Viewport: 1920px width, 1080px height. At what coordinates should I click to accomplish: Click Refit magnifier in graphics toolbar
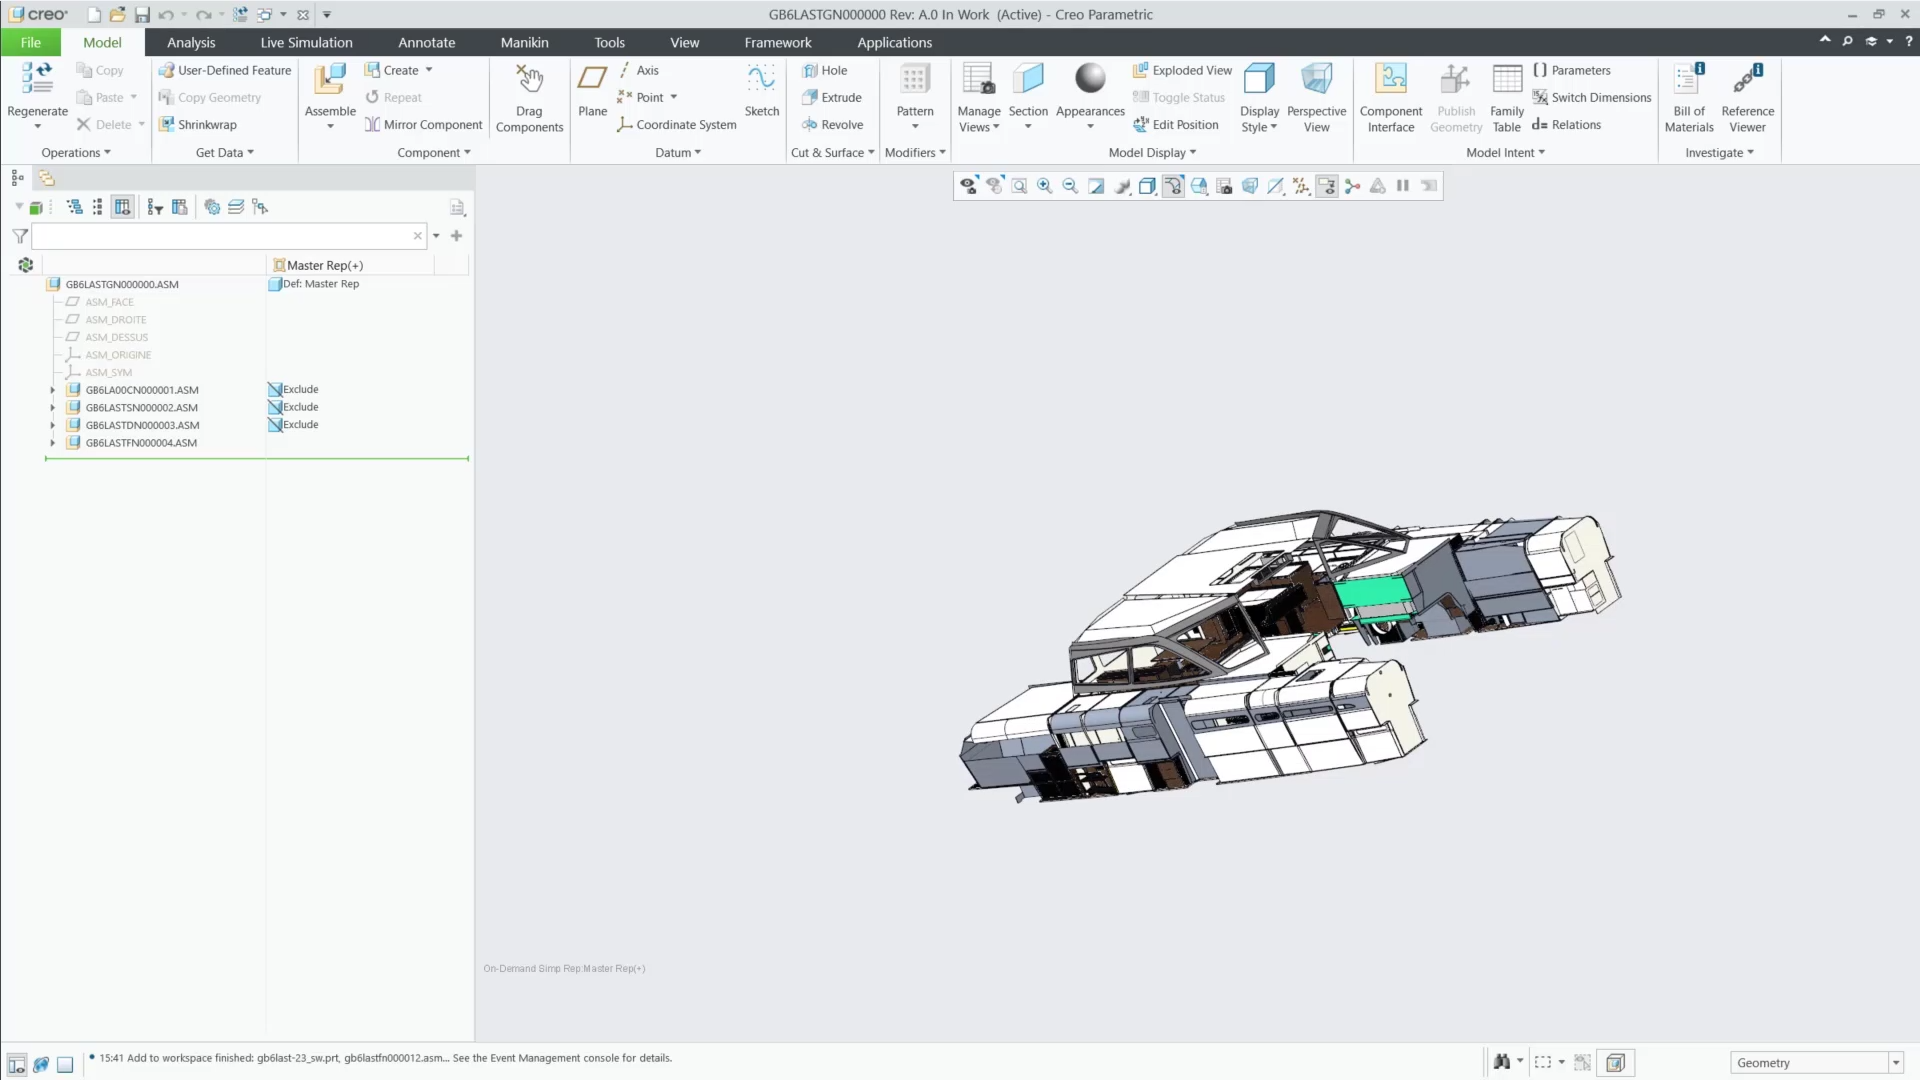(x=1019, y=186)
